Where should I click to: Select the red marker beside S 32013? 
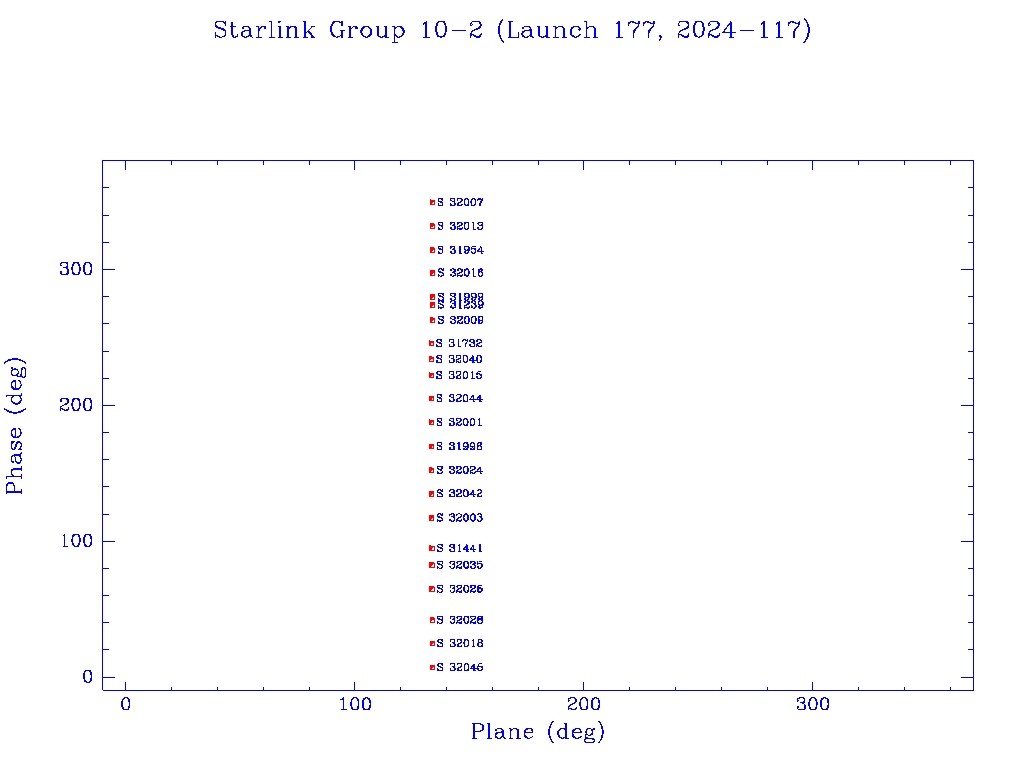pos(433,226)
